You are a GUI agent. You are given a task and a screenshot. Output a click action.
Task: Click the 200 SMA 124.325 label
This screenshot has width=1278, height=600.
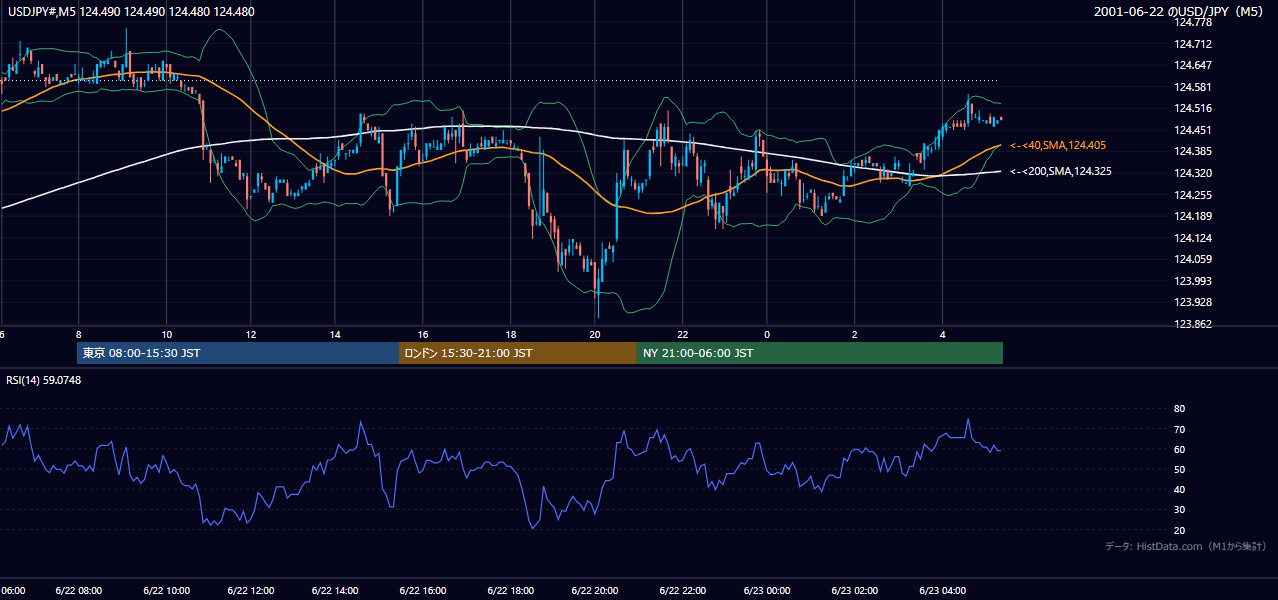[x=1061, y=172]
